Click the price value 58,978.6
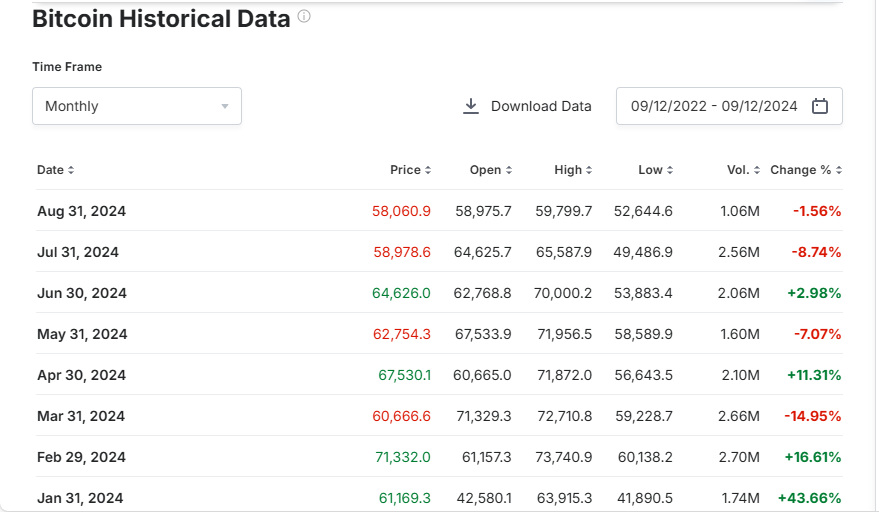The image size is (879, 512). tap(402, 252)
